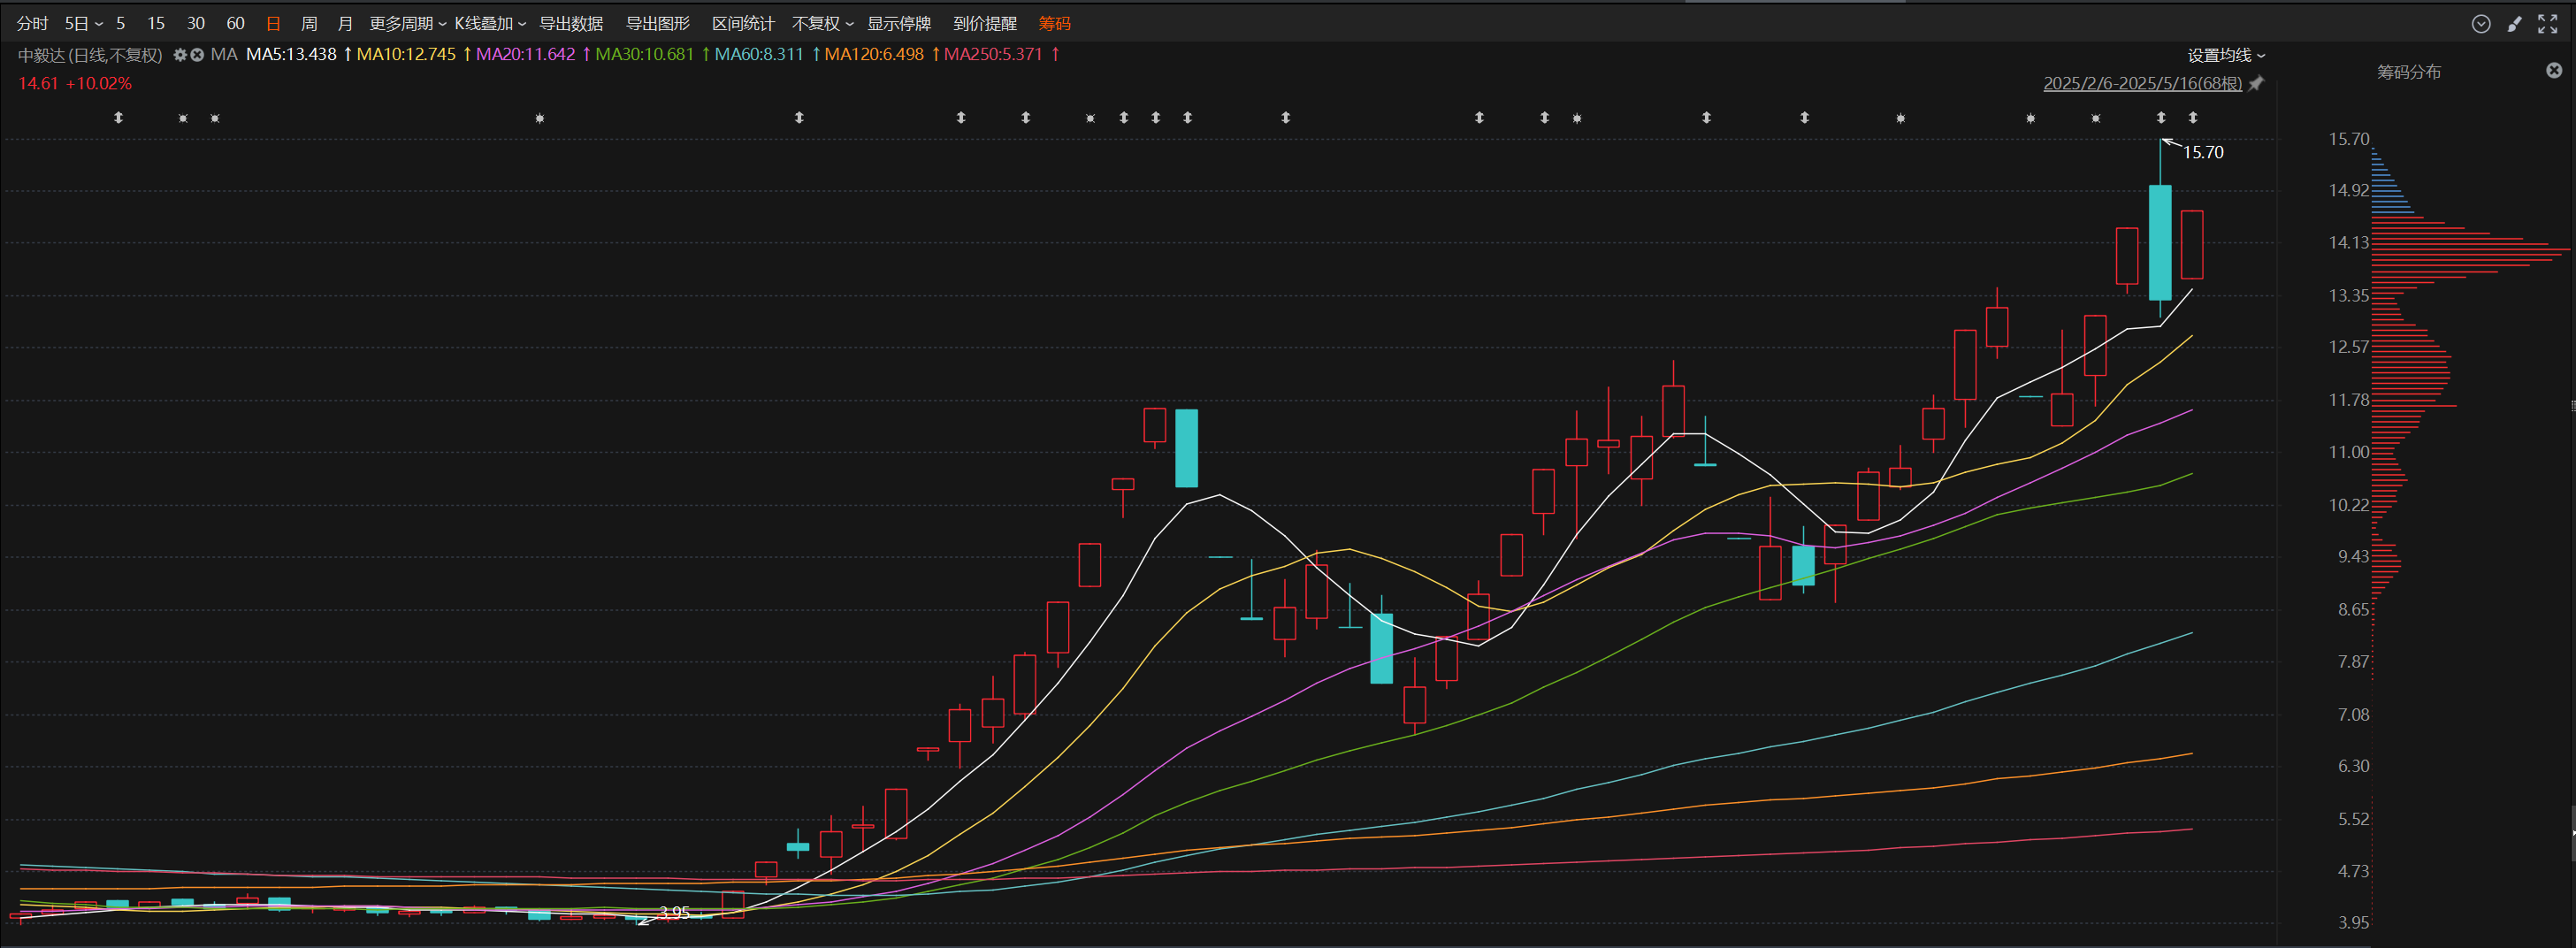This screenshot has width=2576, height=948.
Task: Switch to the 分时 intraday view
Action: (32, 23)
